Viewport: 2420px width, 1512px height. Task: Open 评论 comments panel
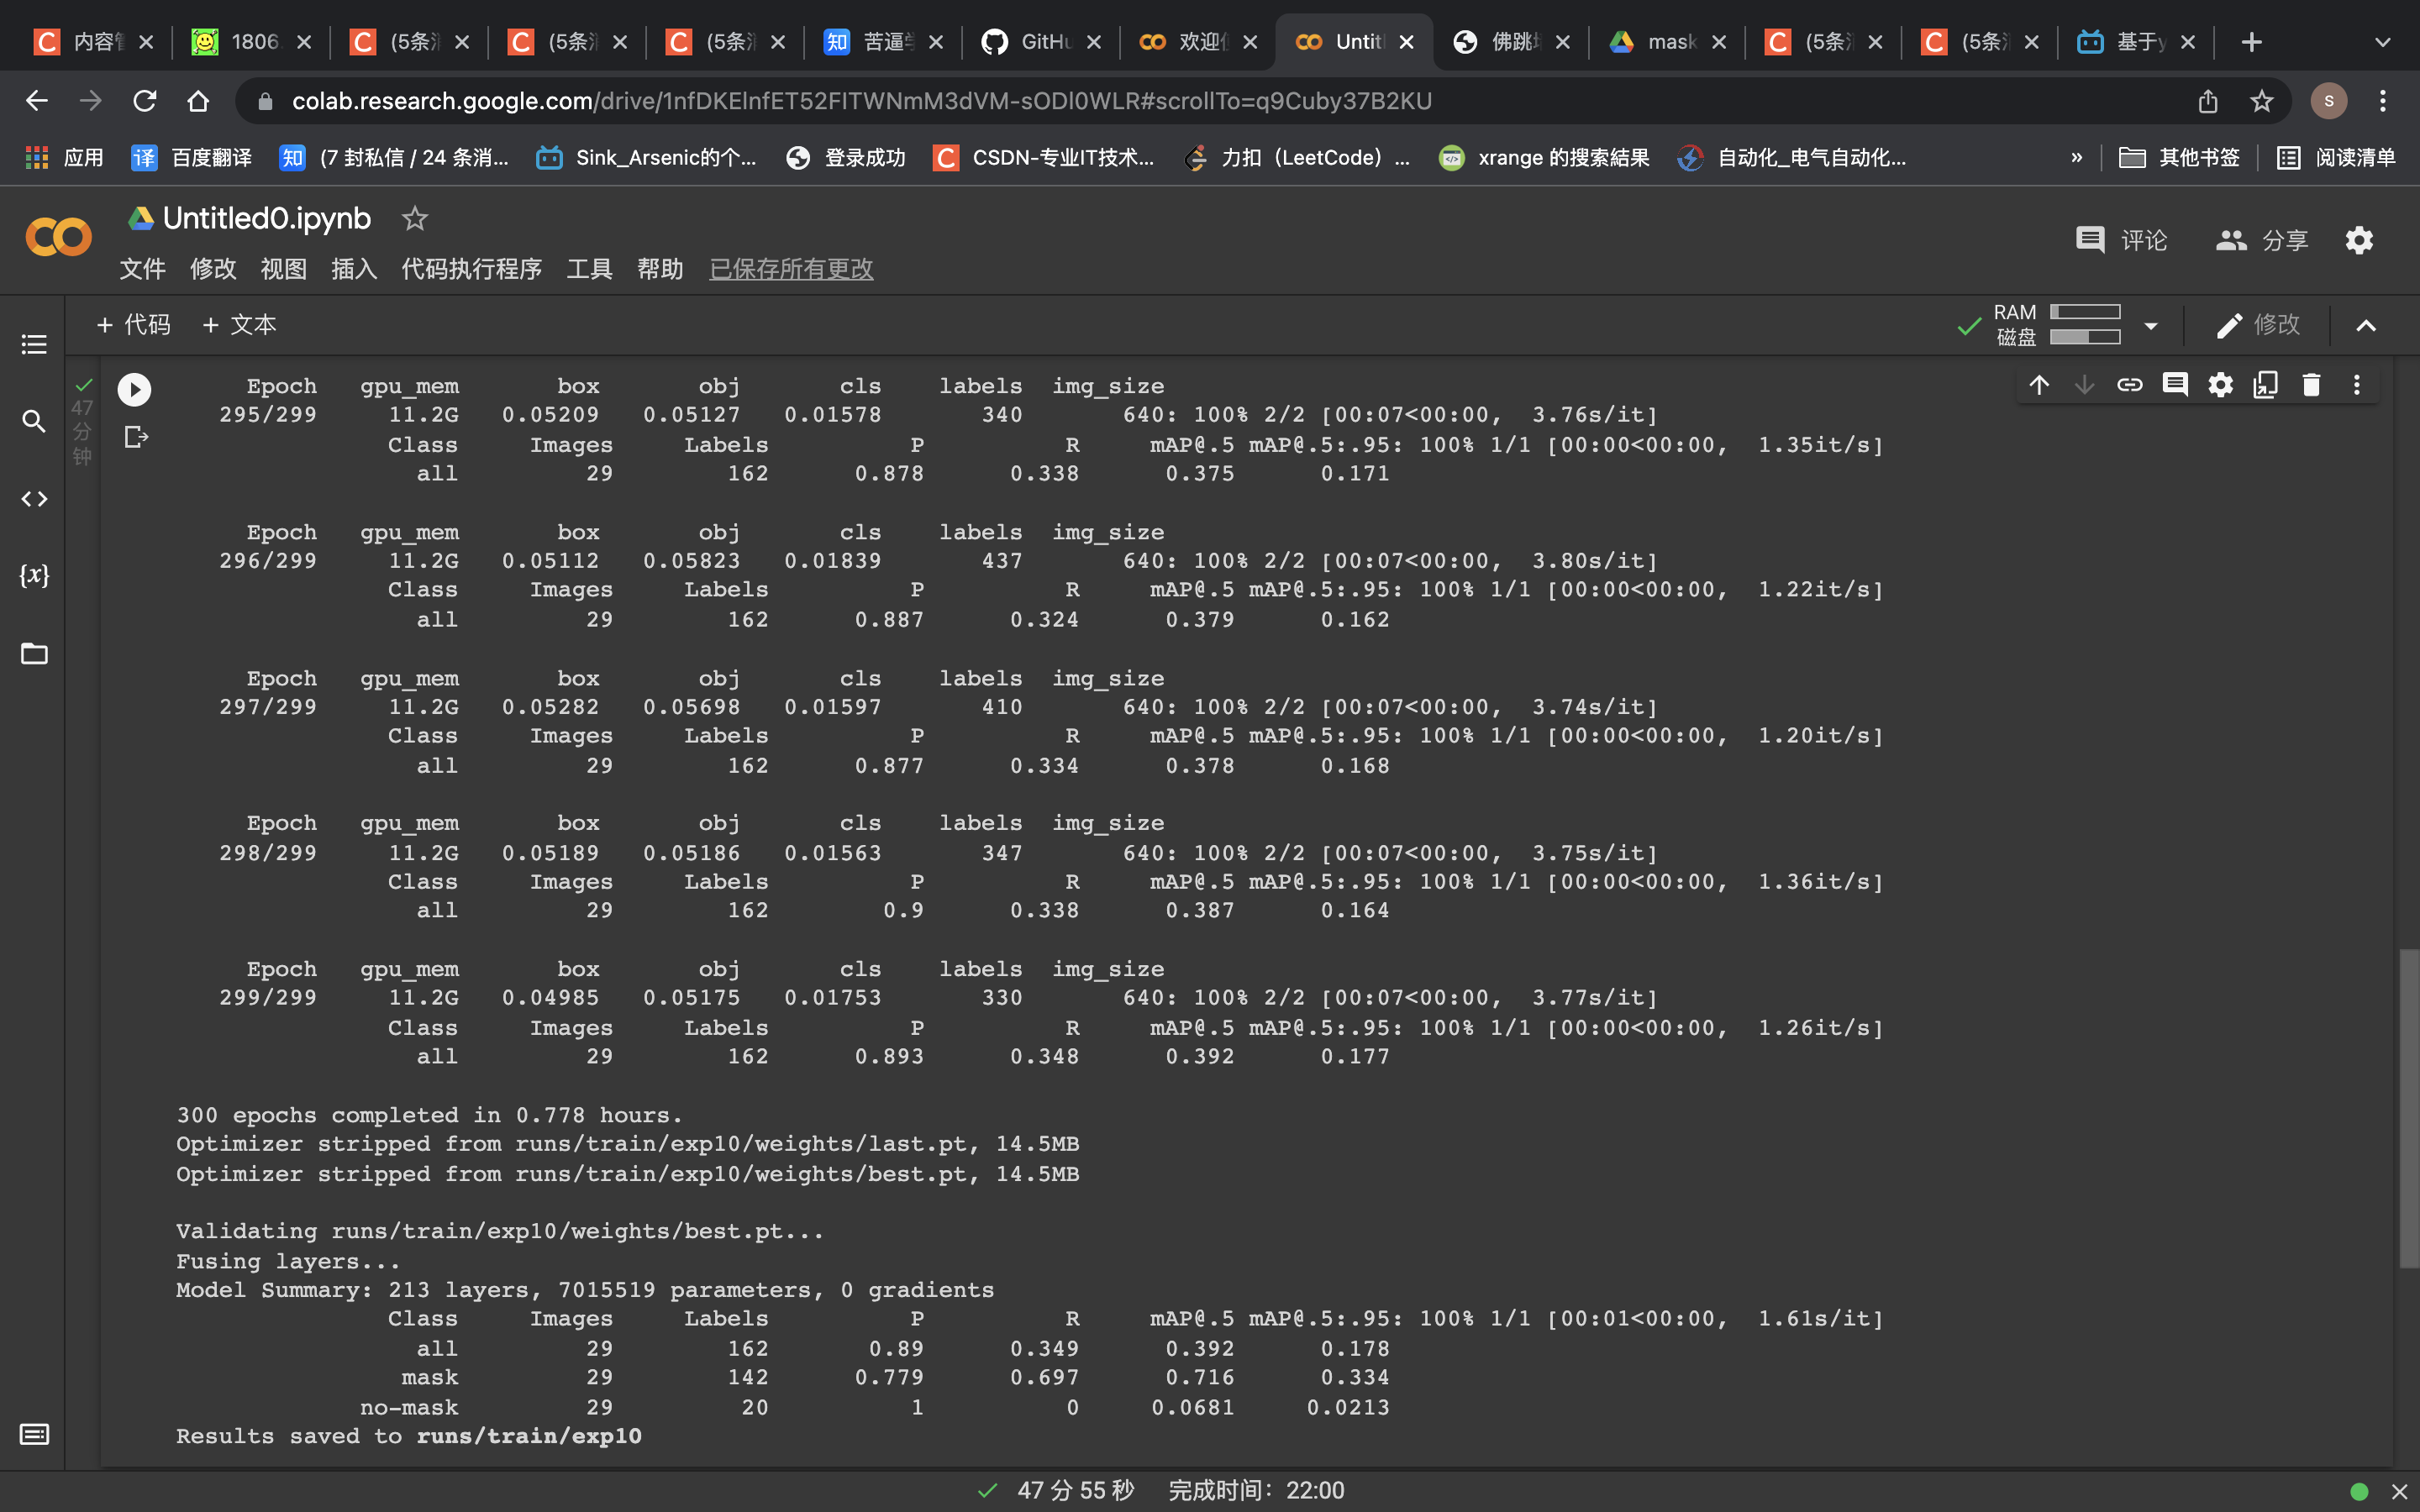coord(2121,240)
